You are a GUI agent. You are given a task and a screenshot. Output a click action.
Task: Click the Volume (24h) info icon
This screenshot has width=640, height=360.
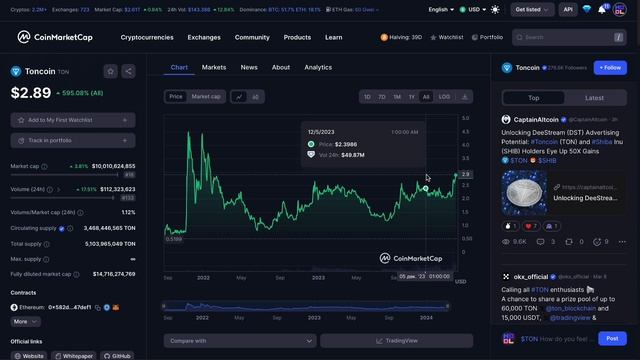coord(49,189)
